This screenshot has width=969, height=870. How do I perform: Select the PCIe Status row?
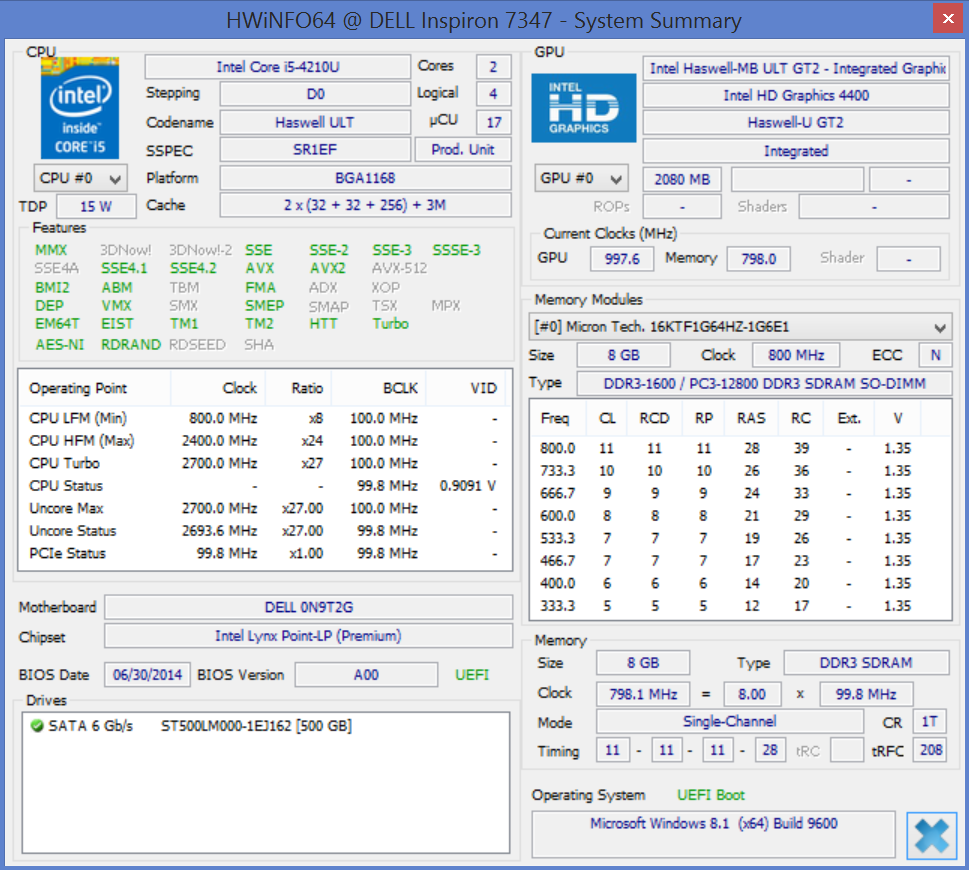[x=264, y=553]
